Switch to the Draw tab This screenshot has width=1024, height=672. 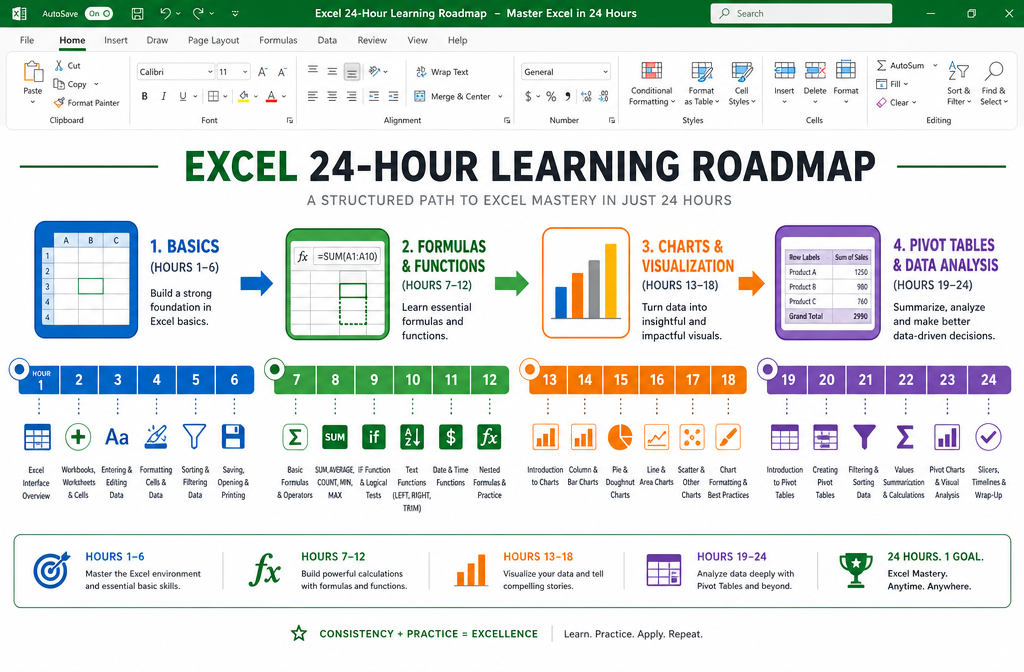(x=157, y=40)
